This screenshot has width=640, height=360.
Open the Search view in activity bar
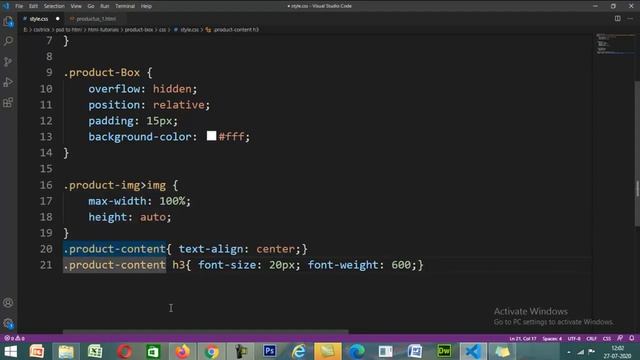click(8, 41)
